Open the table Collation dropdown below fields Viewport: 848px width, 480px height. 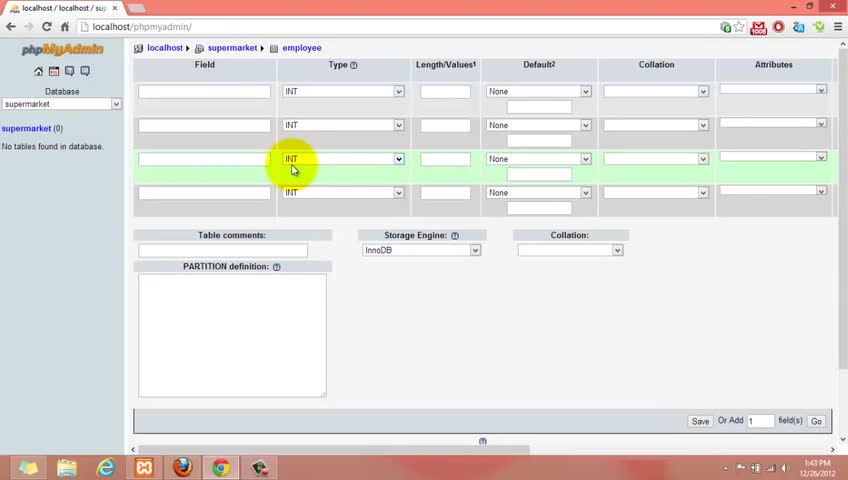click(571, 250)
